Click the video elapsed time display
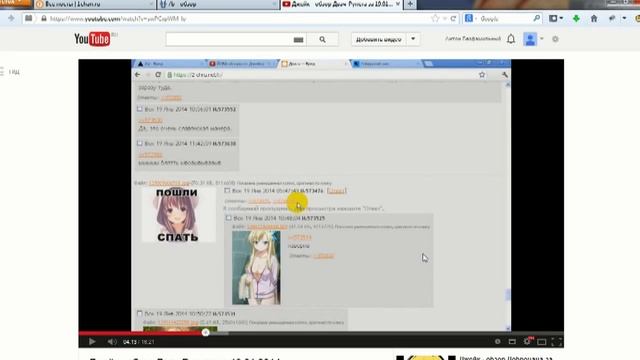The width and height of the screenshot is (640, 360). (130, 342)
